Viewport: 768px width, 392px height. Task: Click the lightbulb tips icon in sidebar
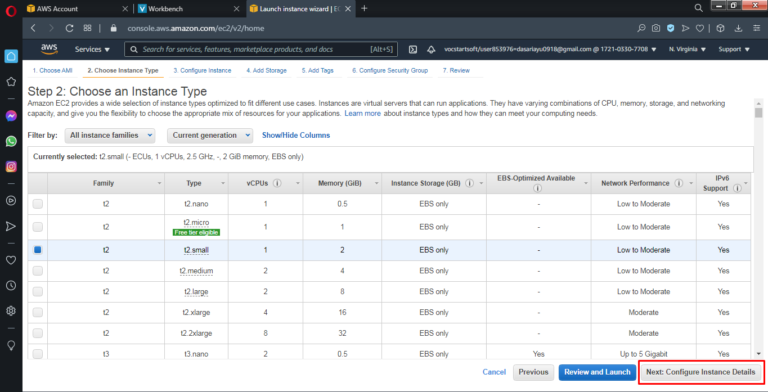[11, 345]
